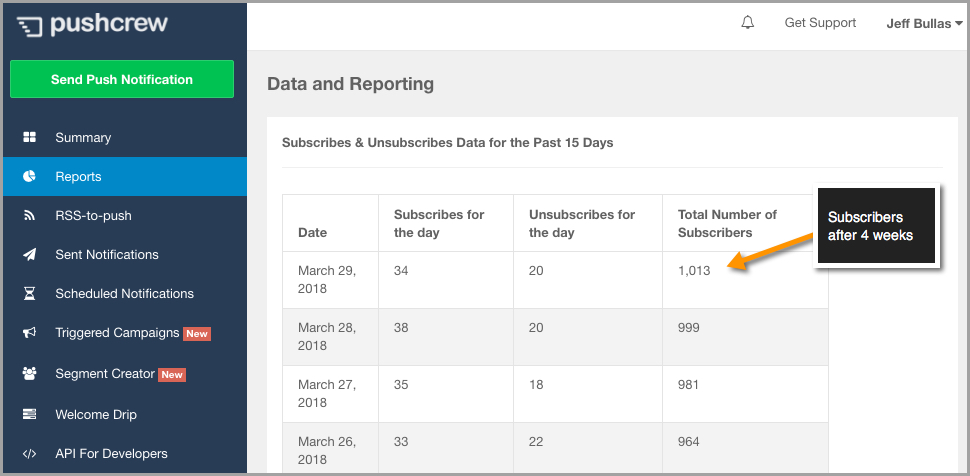Click the Send Push Notification button

pyautogui.click(x=122, y=79)
